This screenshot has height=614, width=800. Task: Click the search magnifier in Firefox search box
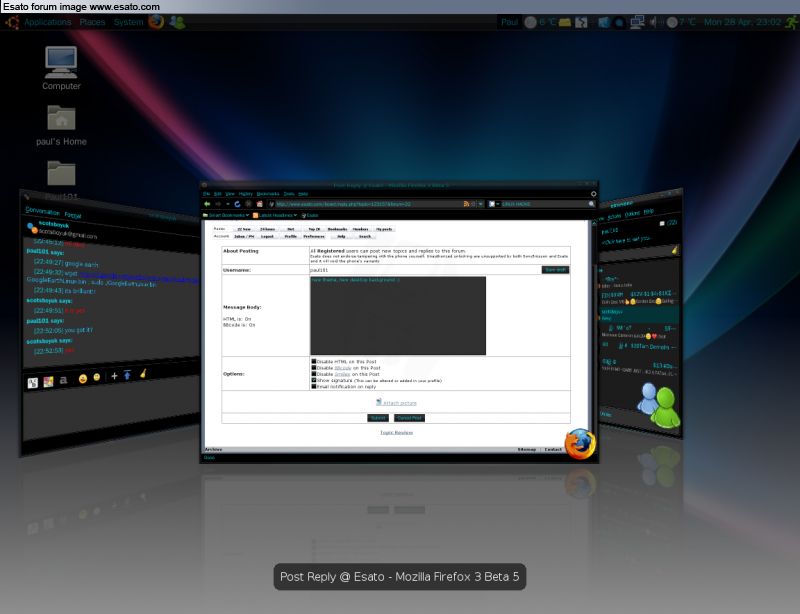(x=591, y=204)
